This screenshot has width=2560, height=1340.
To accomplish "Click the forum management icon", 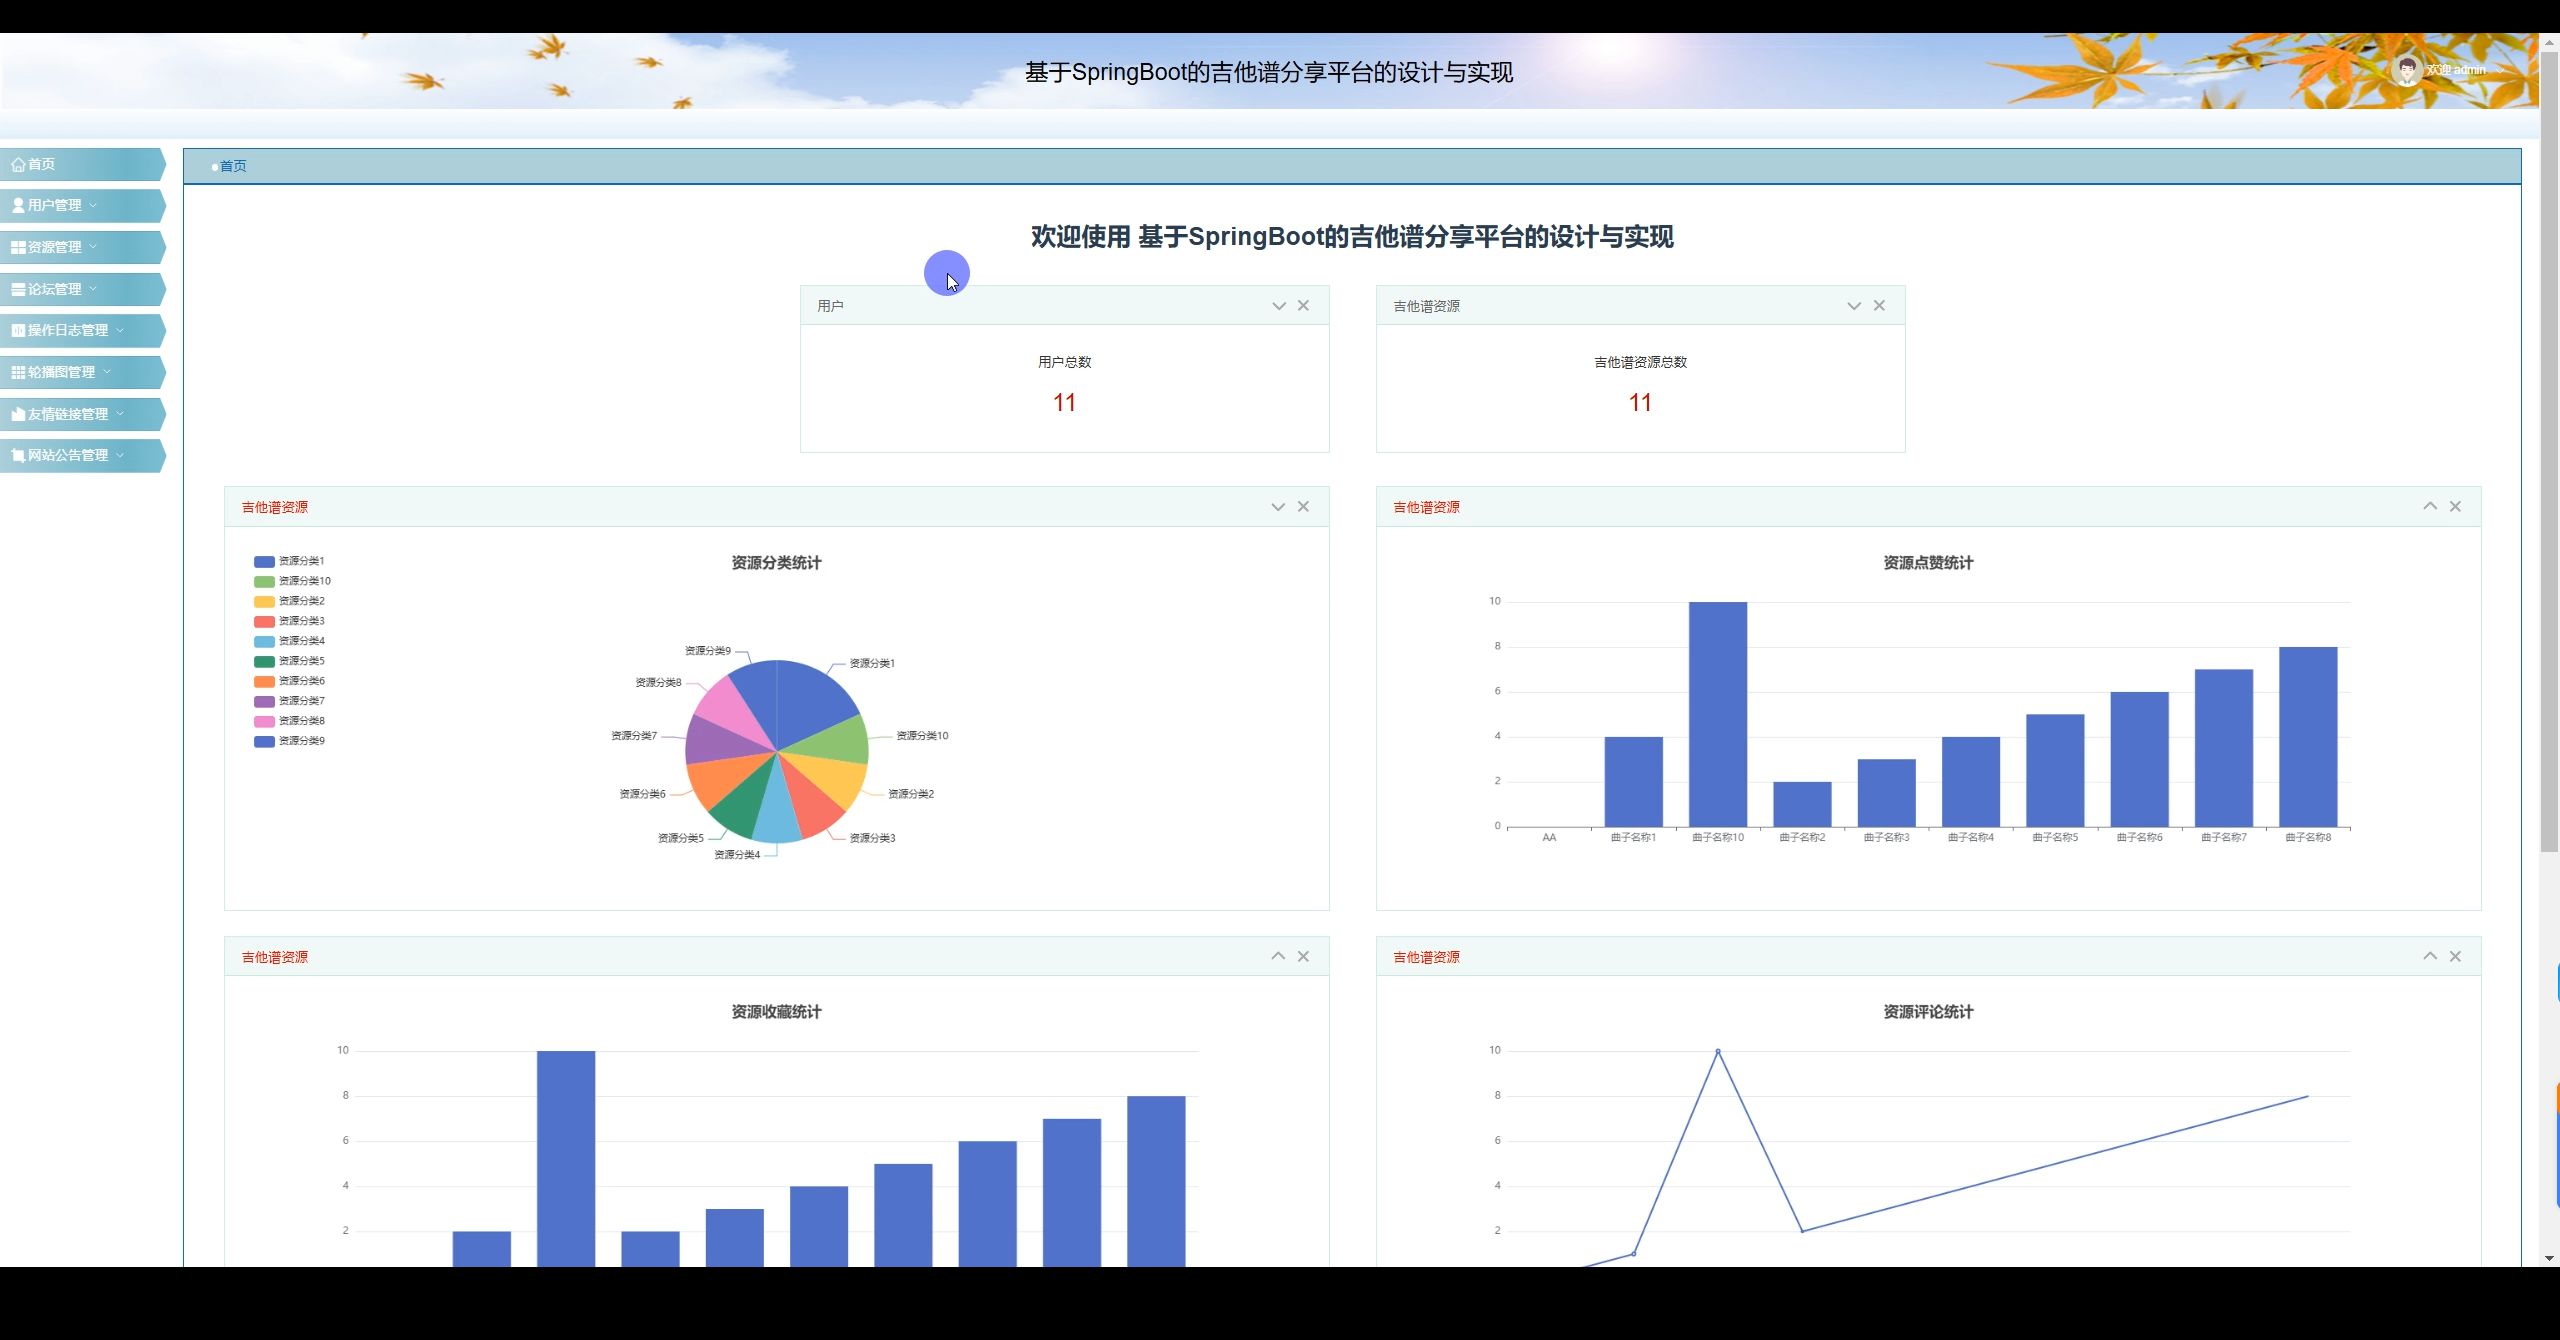I will 18,290.
